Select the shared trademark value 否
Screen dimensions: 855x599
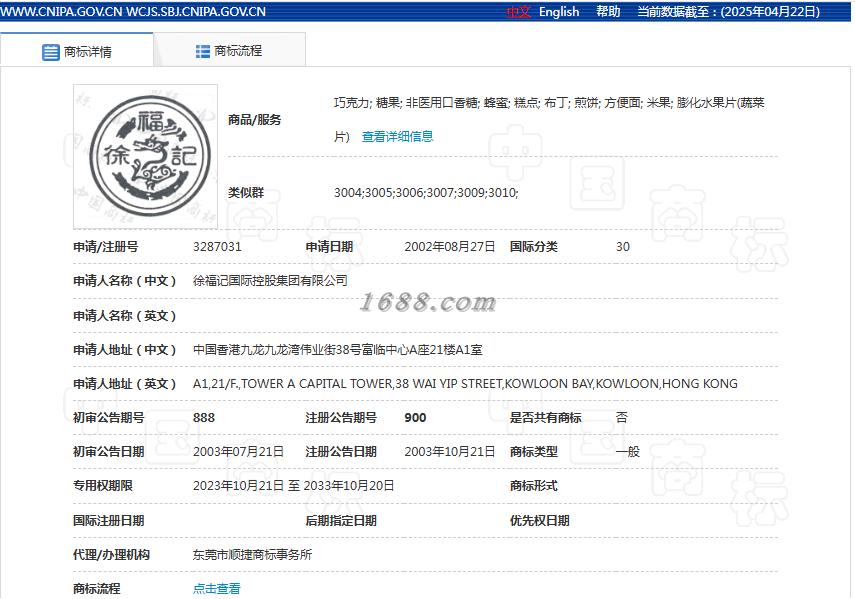(622, 418)
